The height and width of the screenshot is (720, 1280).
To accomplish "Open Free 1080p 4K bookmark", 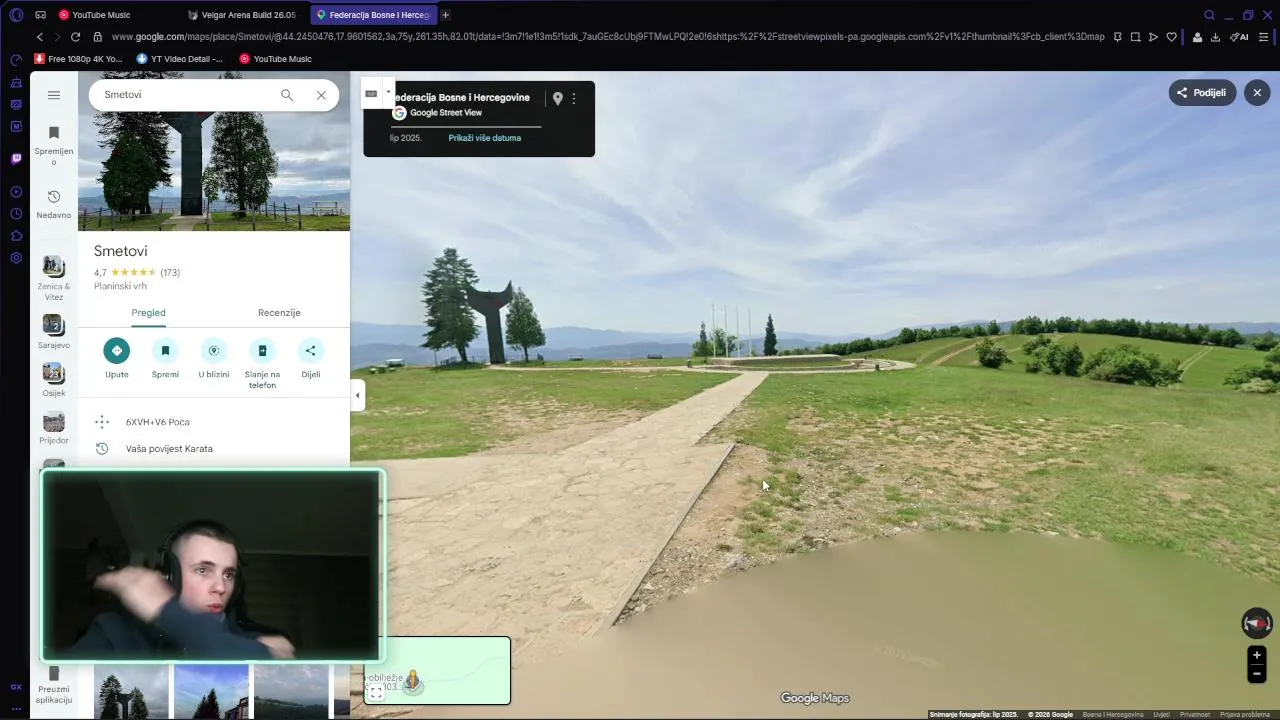I will pyautogui.click(x=79, y=59).
